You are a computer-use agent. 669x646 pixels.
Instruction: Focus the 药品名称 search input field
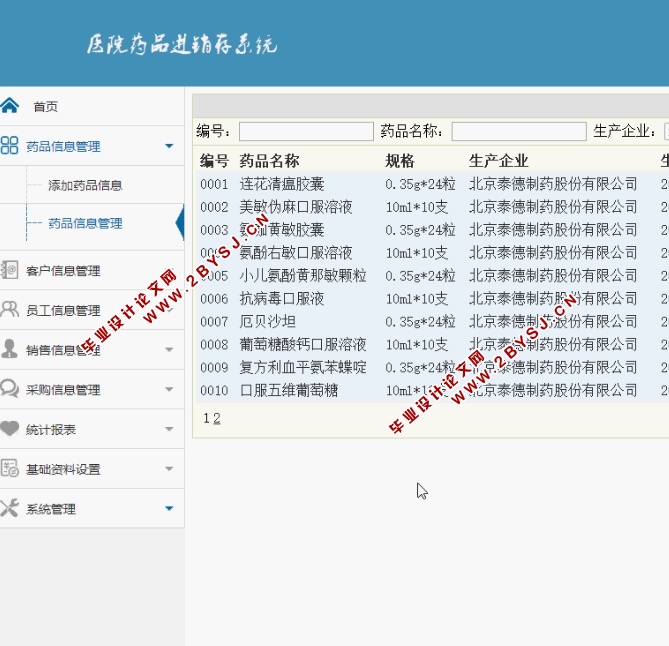point(519,131)
